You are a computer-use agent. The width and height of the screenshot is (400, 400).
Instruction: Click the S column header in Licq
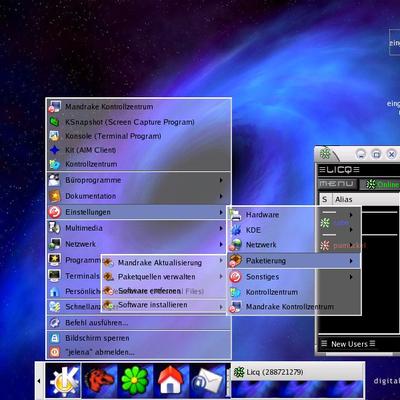(x=325, y=199)
